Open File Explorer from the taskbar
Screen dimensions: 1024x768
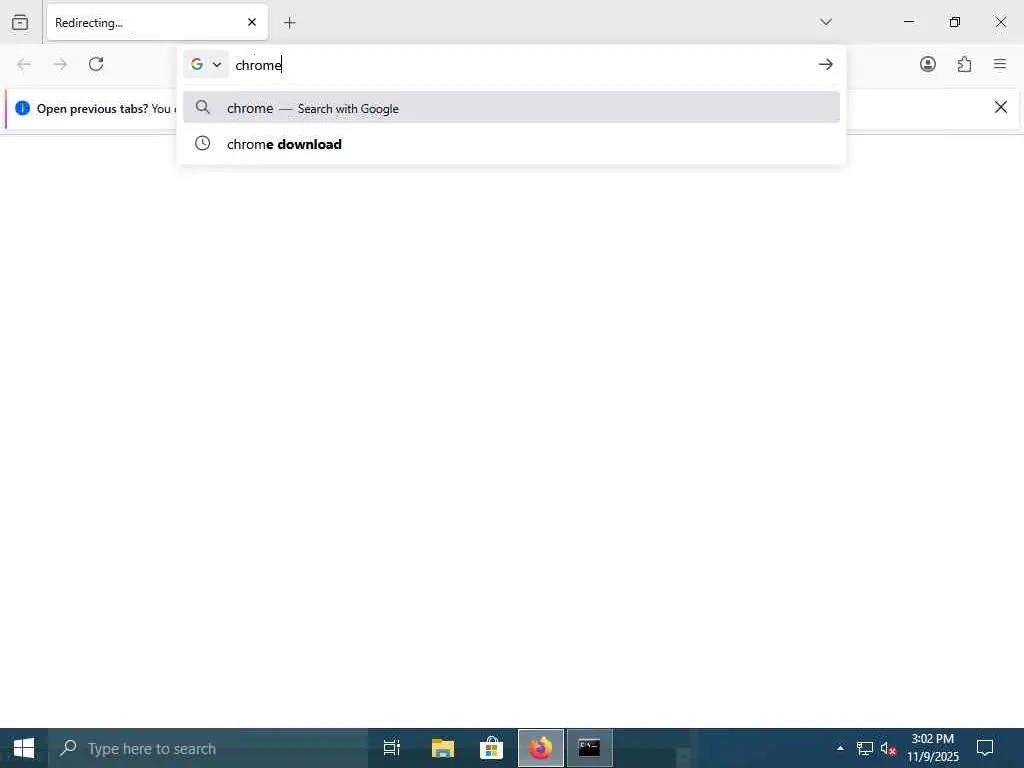pos(443,748)
